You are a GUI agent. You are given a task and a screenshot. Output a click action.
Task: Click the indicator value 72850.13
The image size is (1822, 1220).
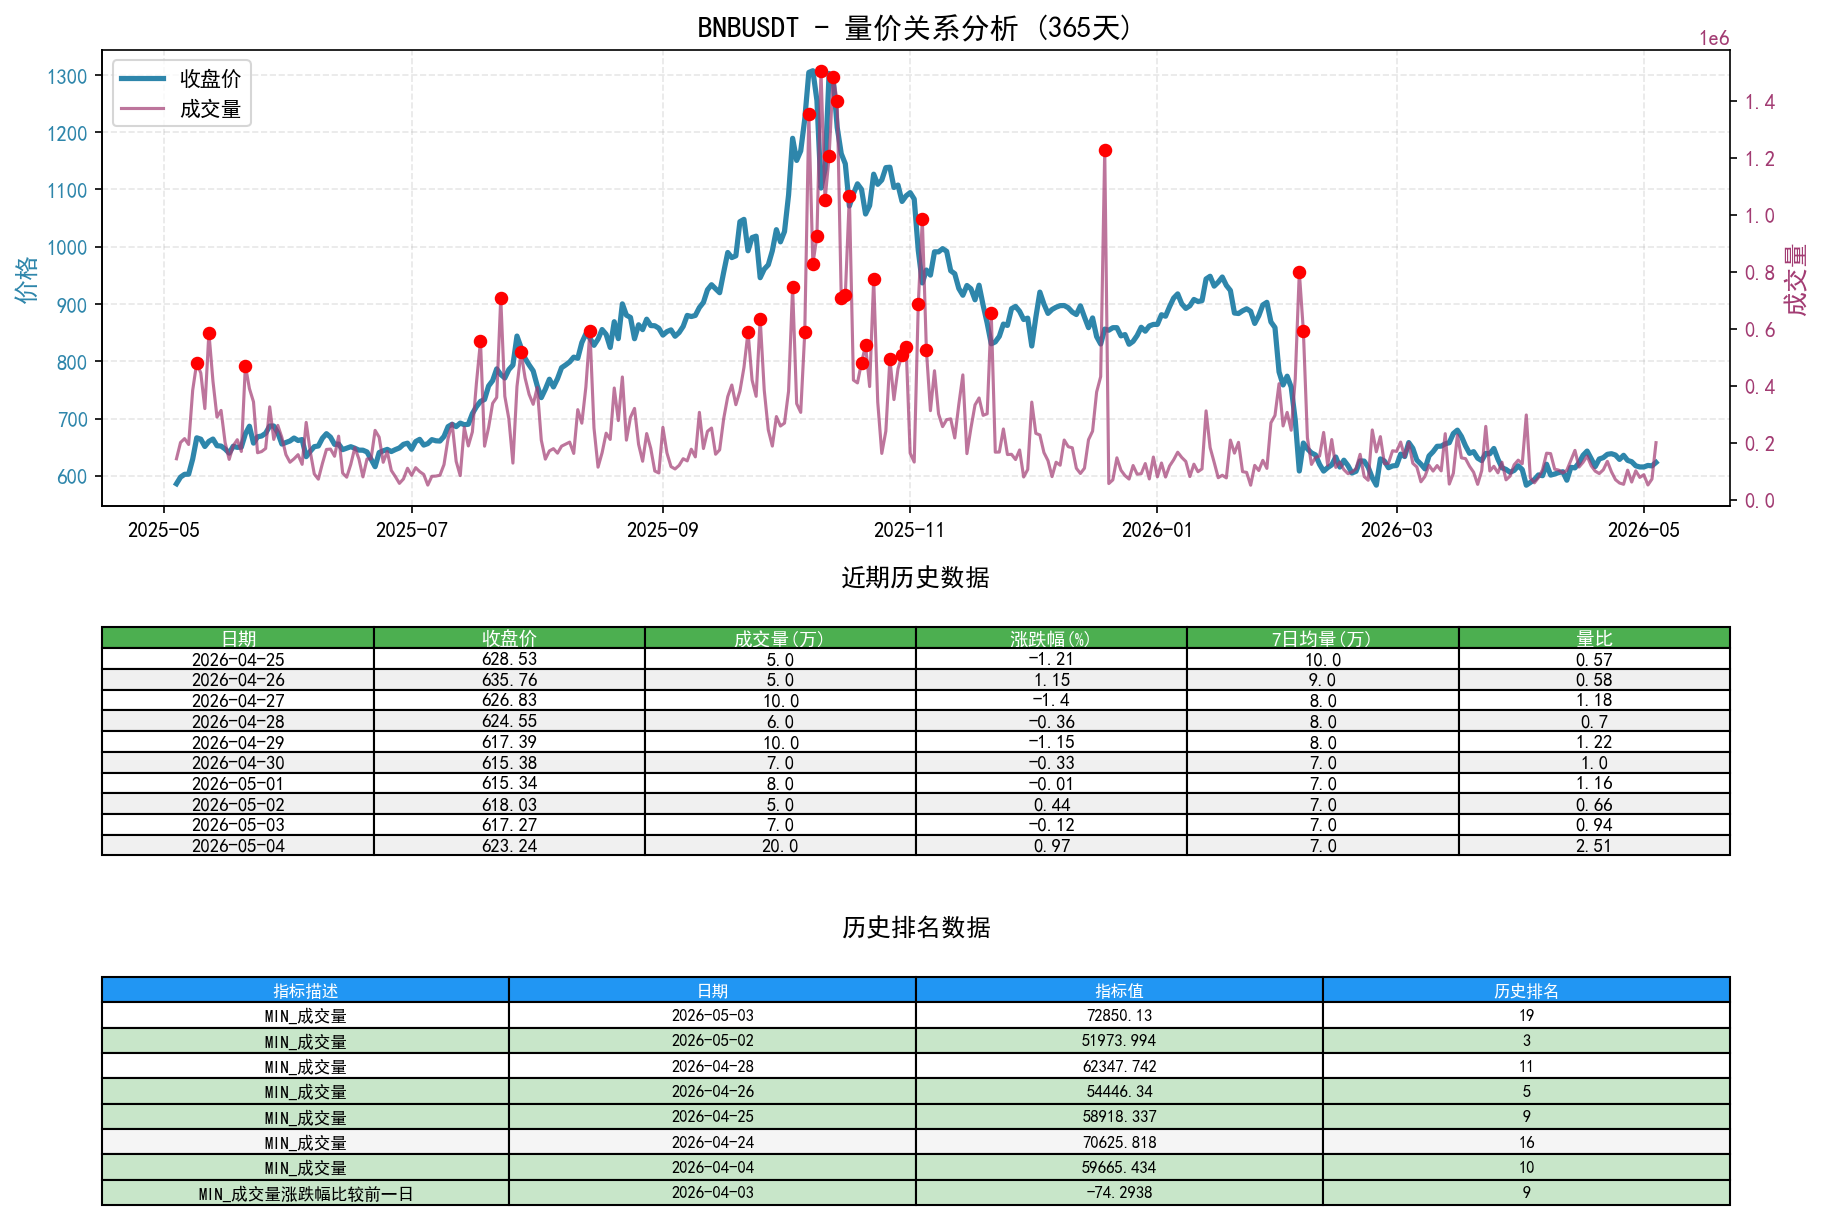point(1119,1015)
